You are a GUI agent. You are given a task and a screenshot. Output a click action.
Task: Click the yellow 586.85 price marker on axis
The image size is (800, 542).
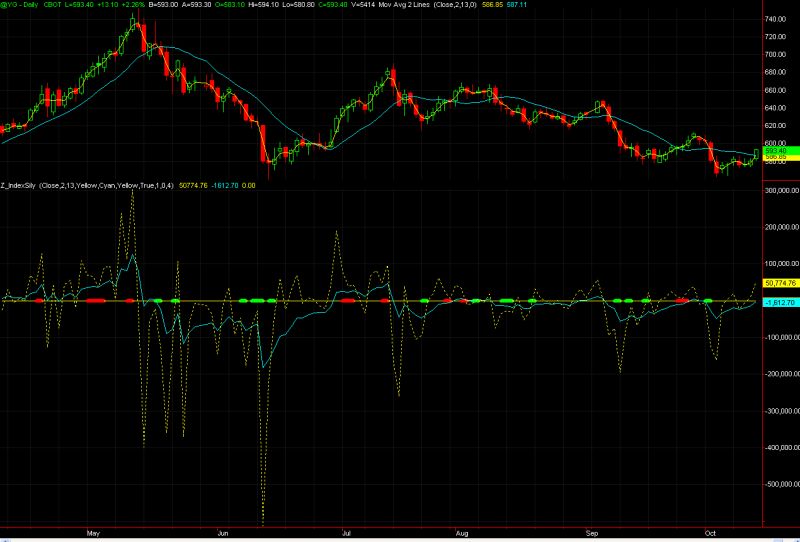(781, 157)
